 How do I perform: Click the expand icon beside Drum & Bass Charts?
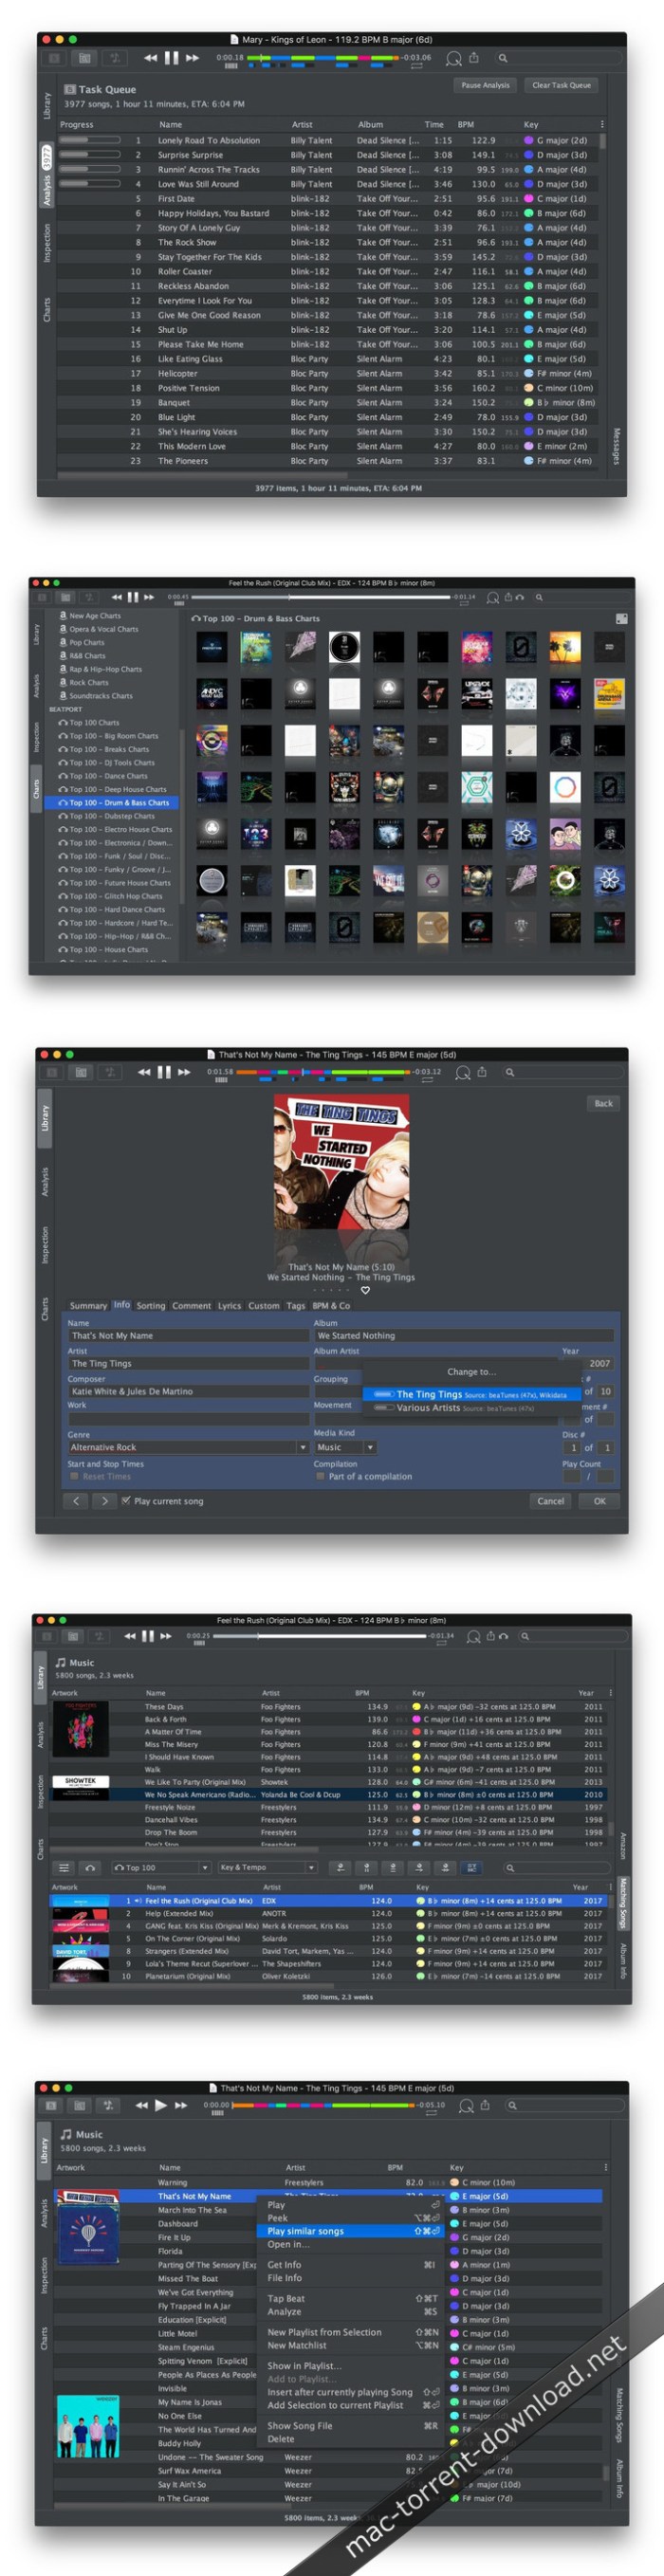(x=621, y=618)
